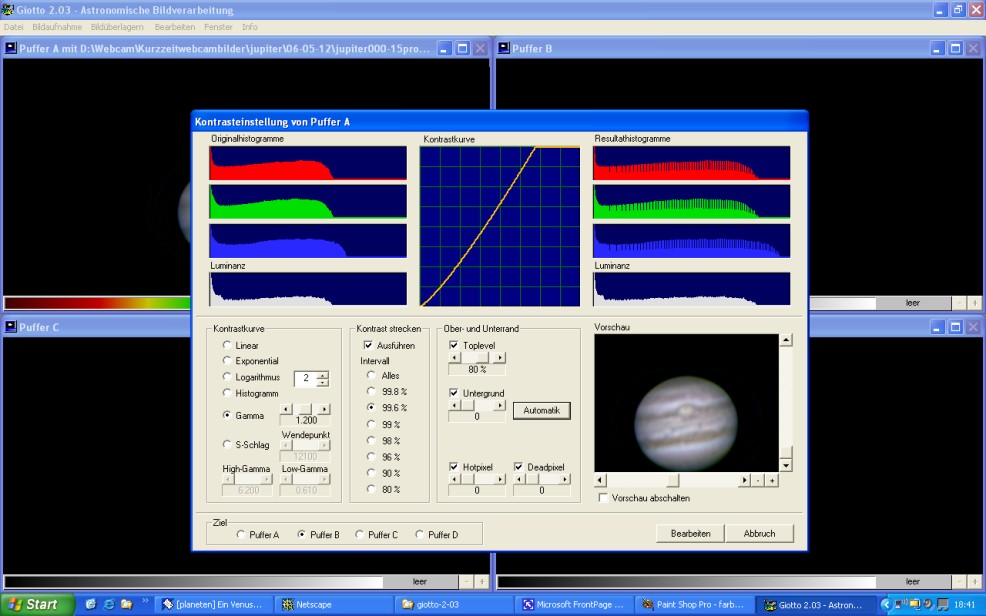This screenshot has width=986, height=616.
Task: Click the Windows Start button
Action: point(37,604)
